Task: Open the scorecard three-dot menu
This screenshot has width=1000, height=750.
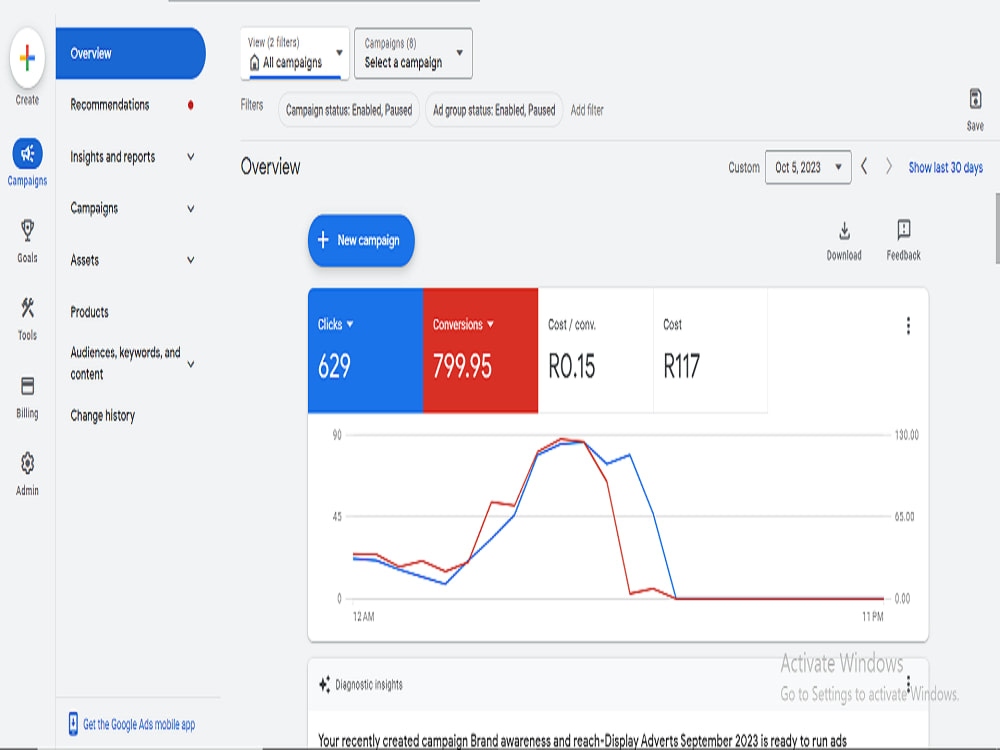Action: click(x=908, y=326)
